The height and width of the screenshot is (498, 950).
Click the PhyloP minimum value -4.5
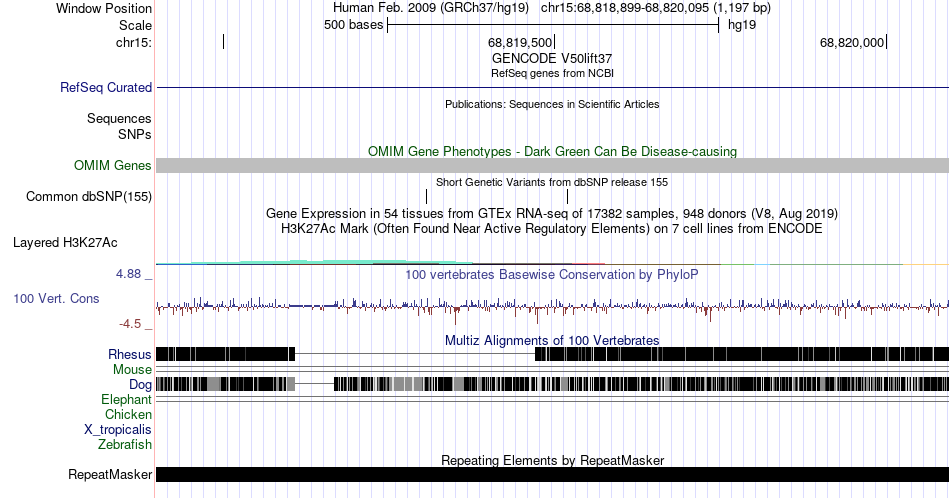[x=130, y=324]
